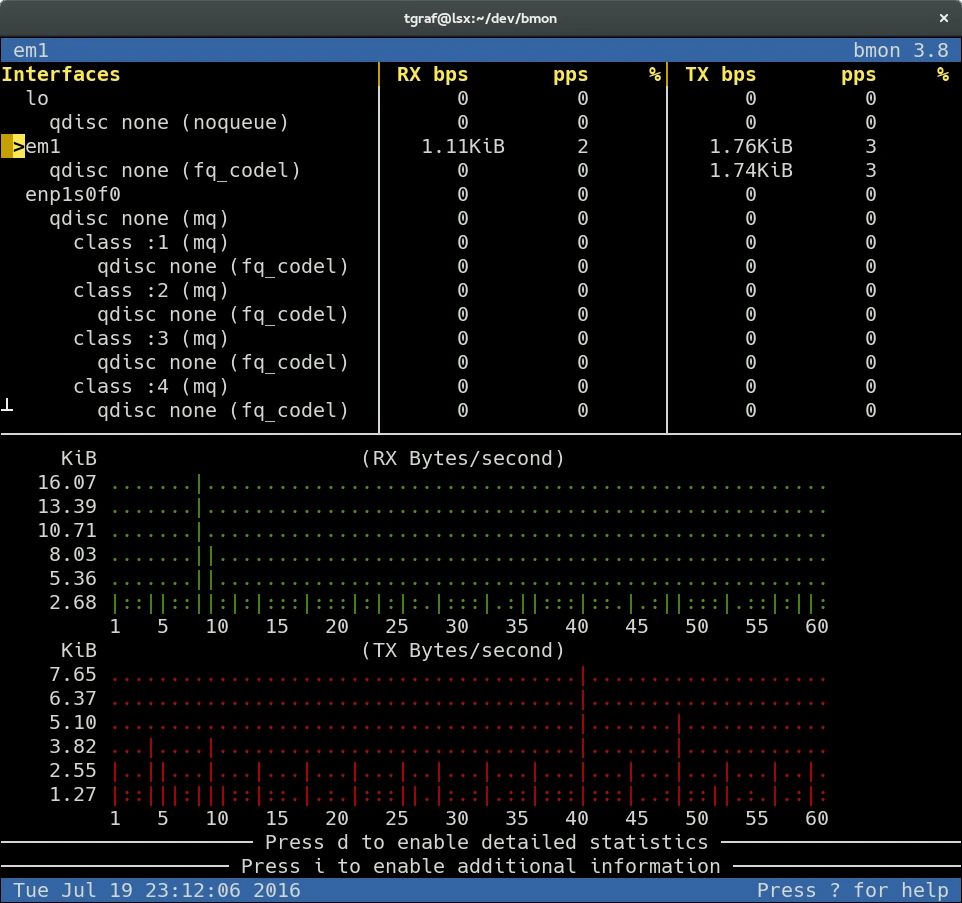Select class :4 (mq) entry

click(x=151, y=386)
